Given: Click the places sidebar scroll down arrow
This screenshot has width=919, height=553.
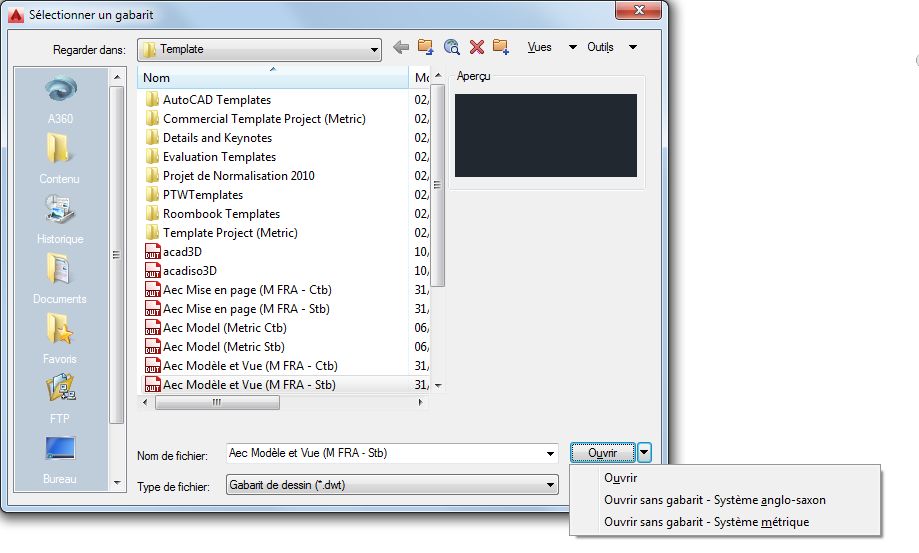Looking at the screenshot, I should pos(117,483).
